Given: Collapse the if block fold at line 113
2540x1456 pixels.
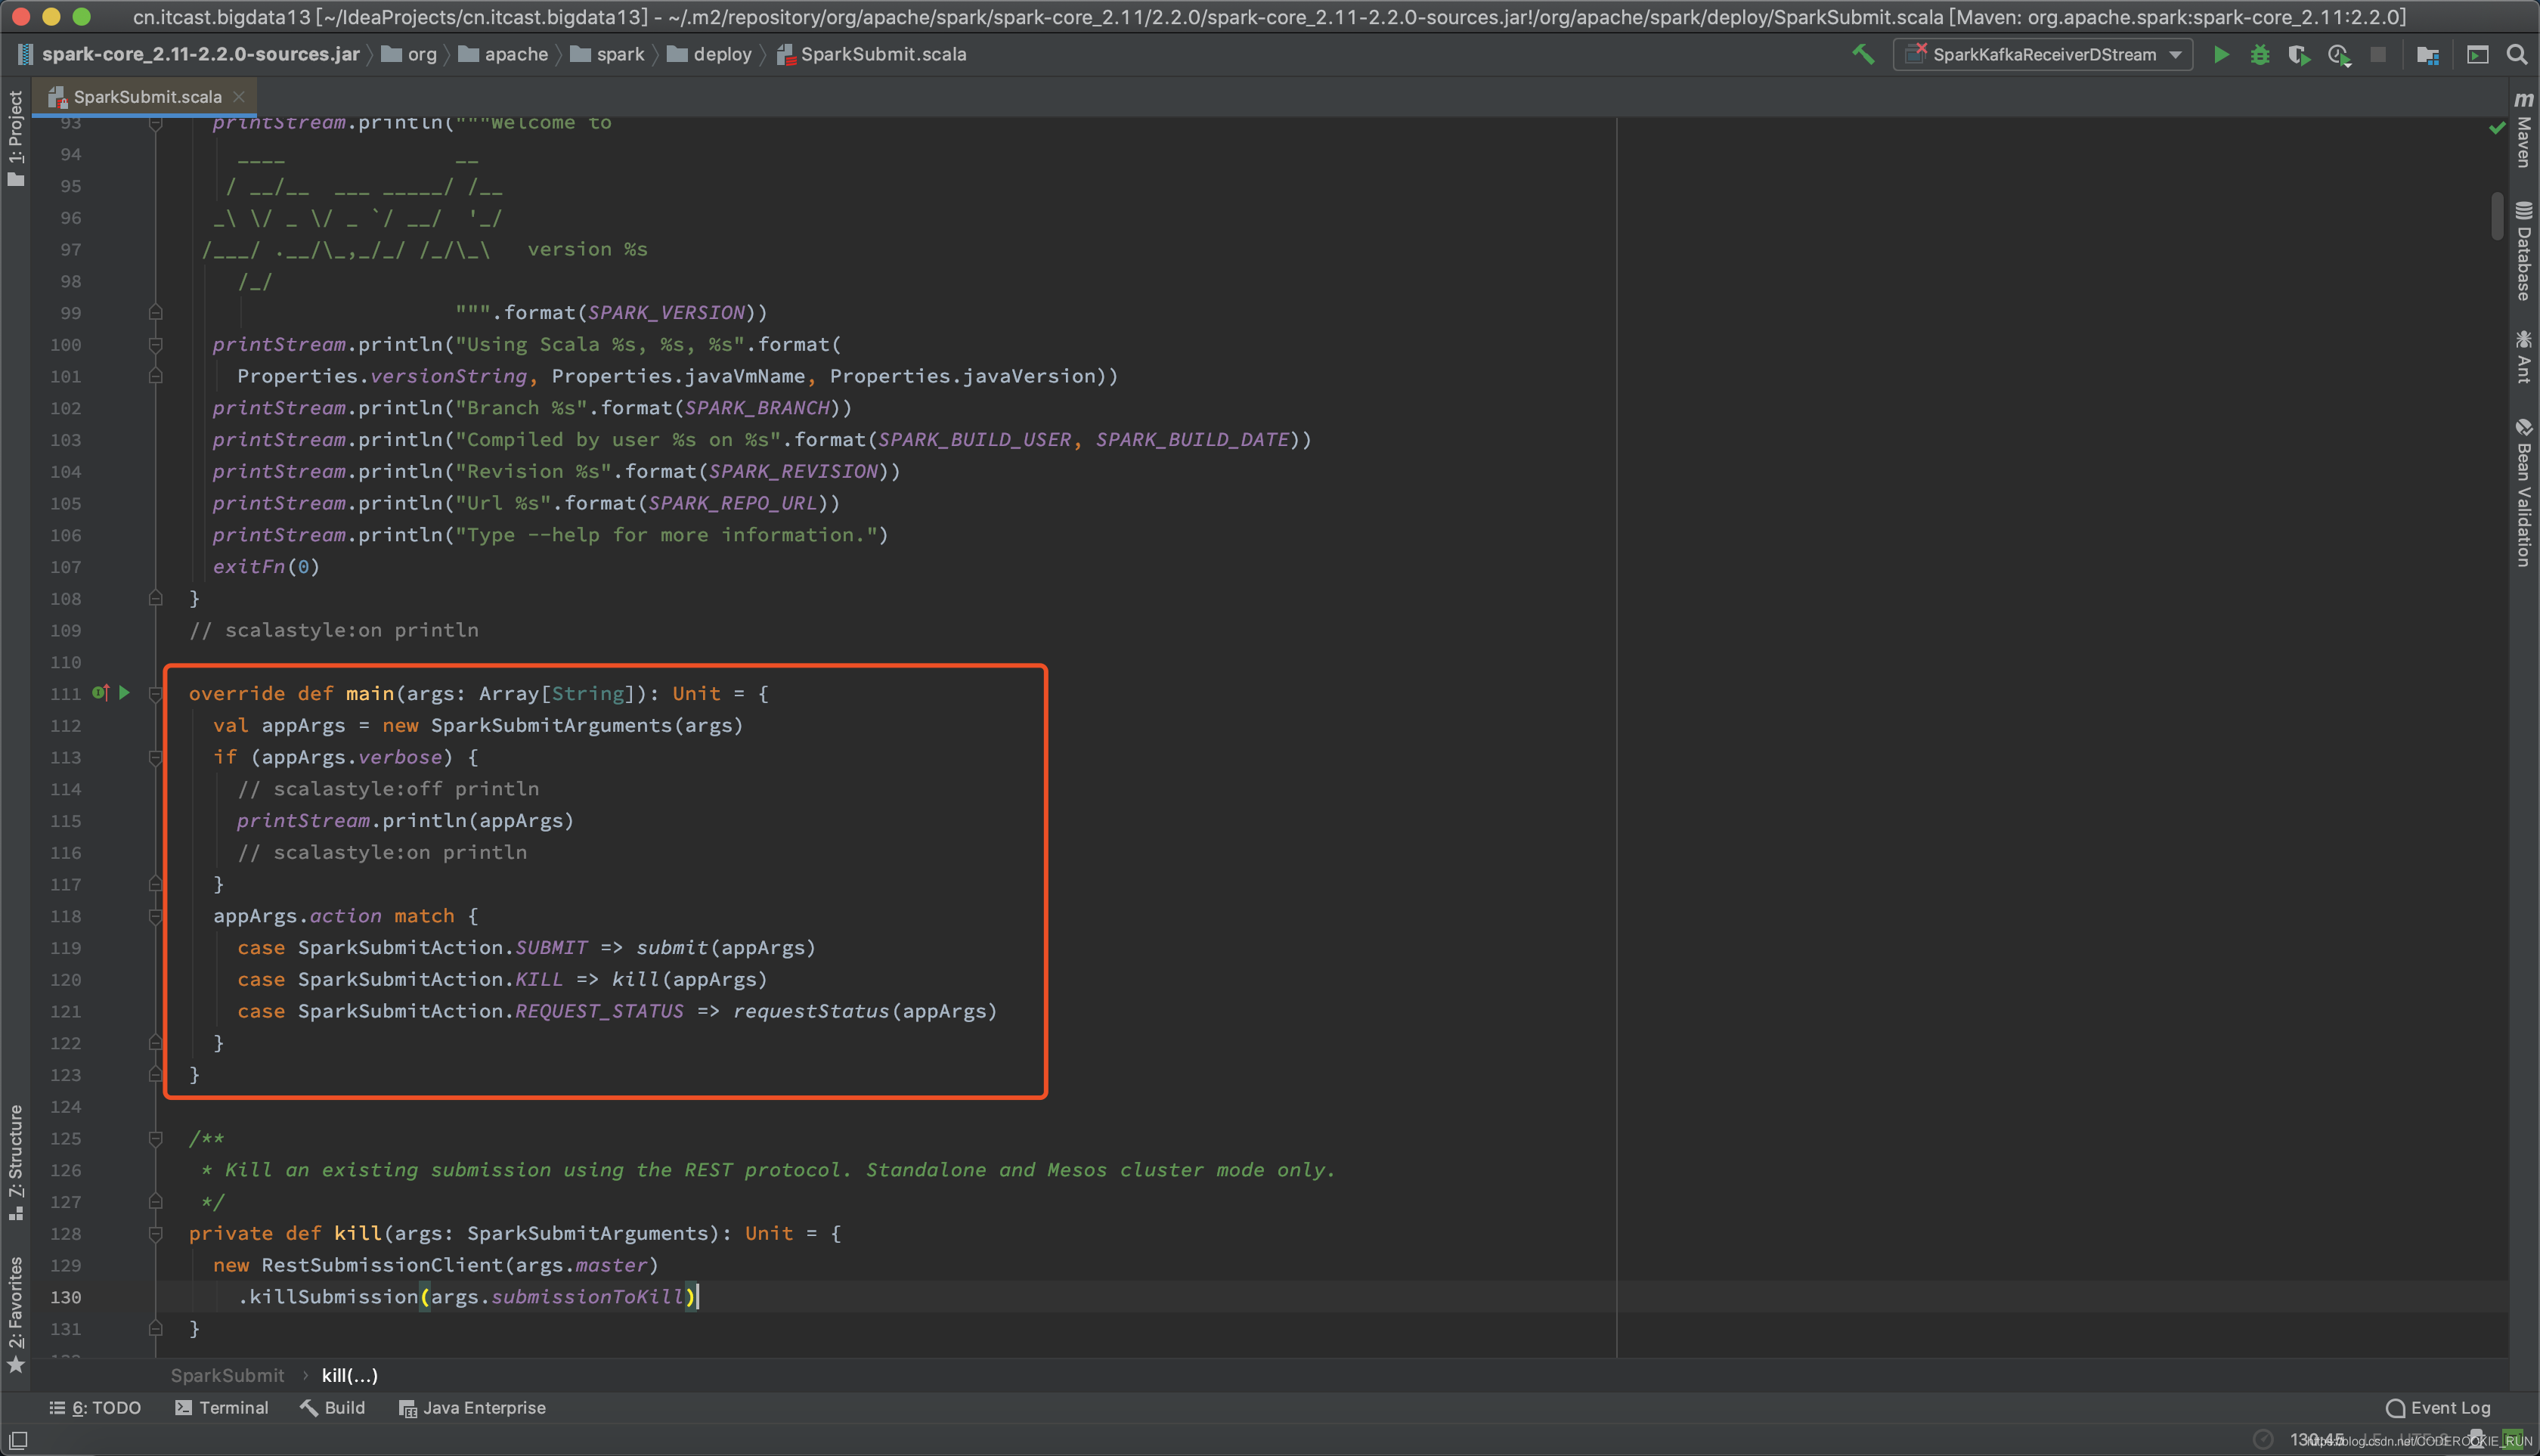Looking at the screenshot, I should tap(155, 757).
